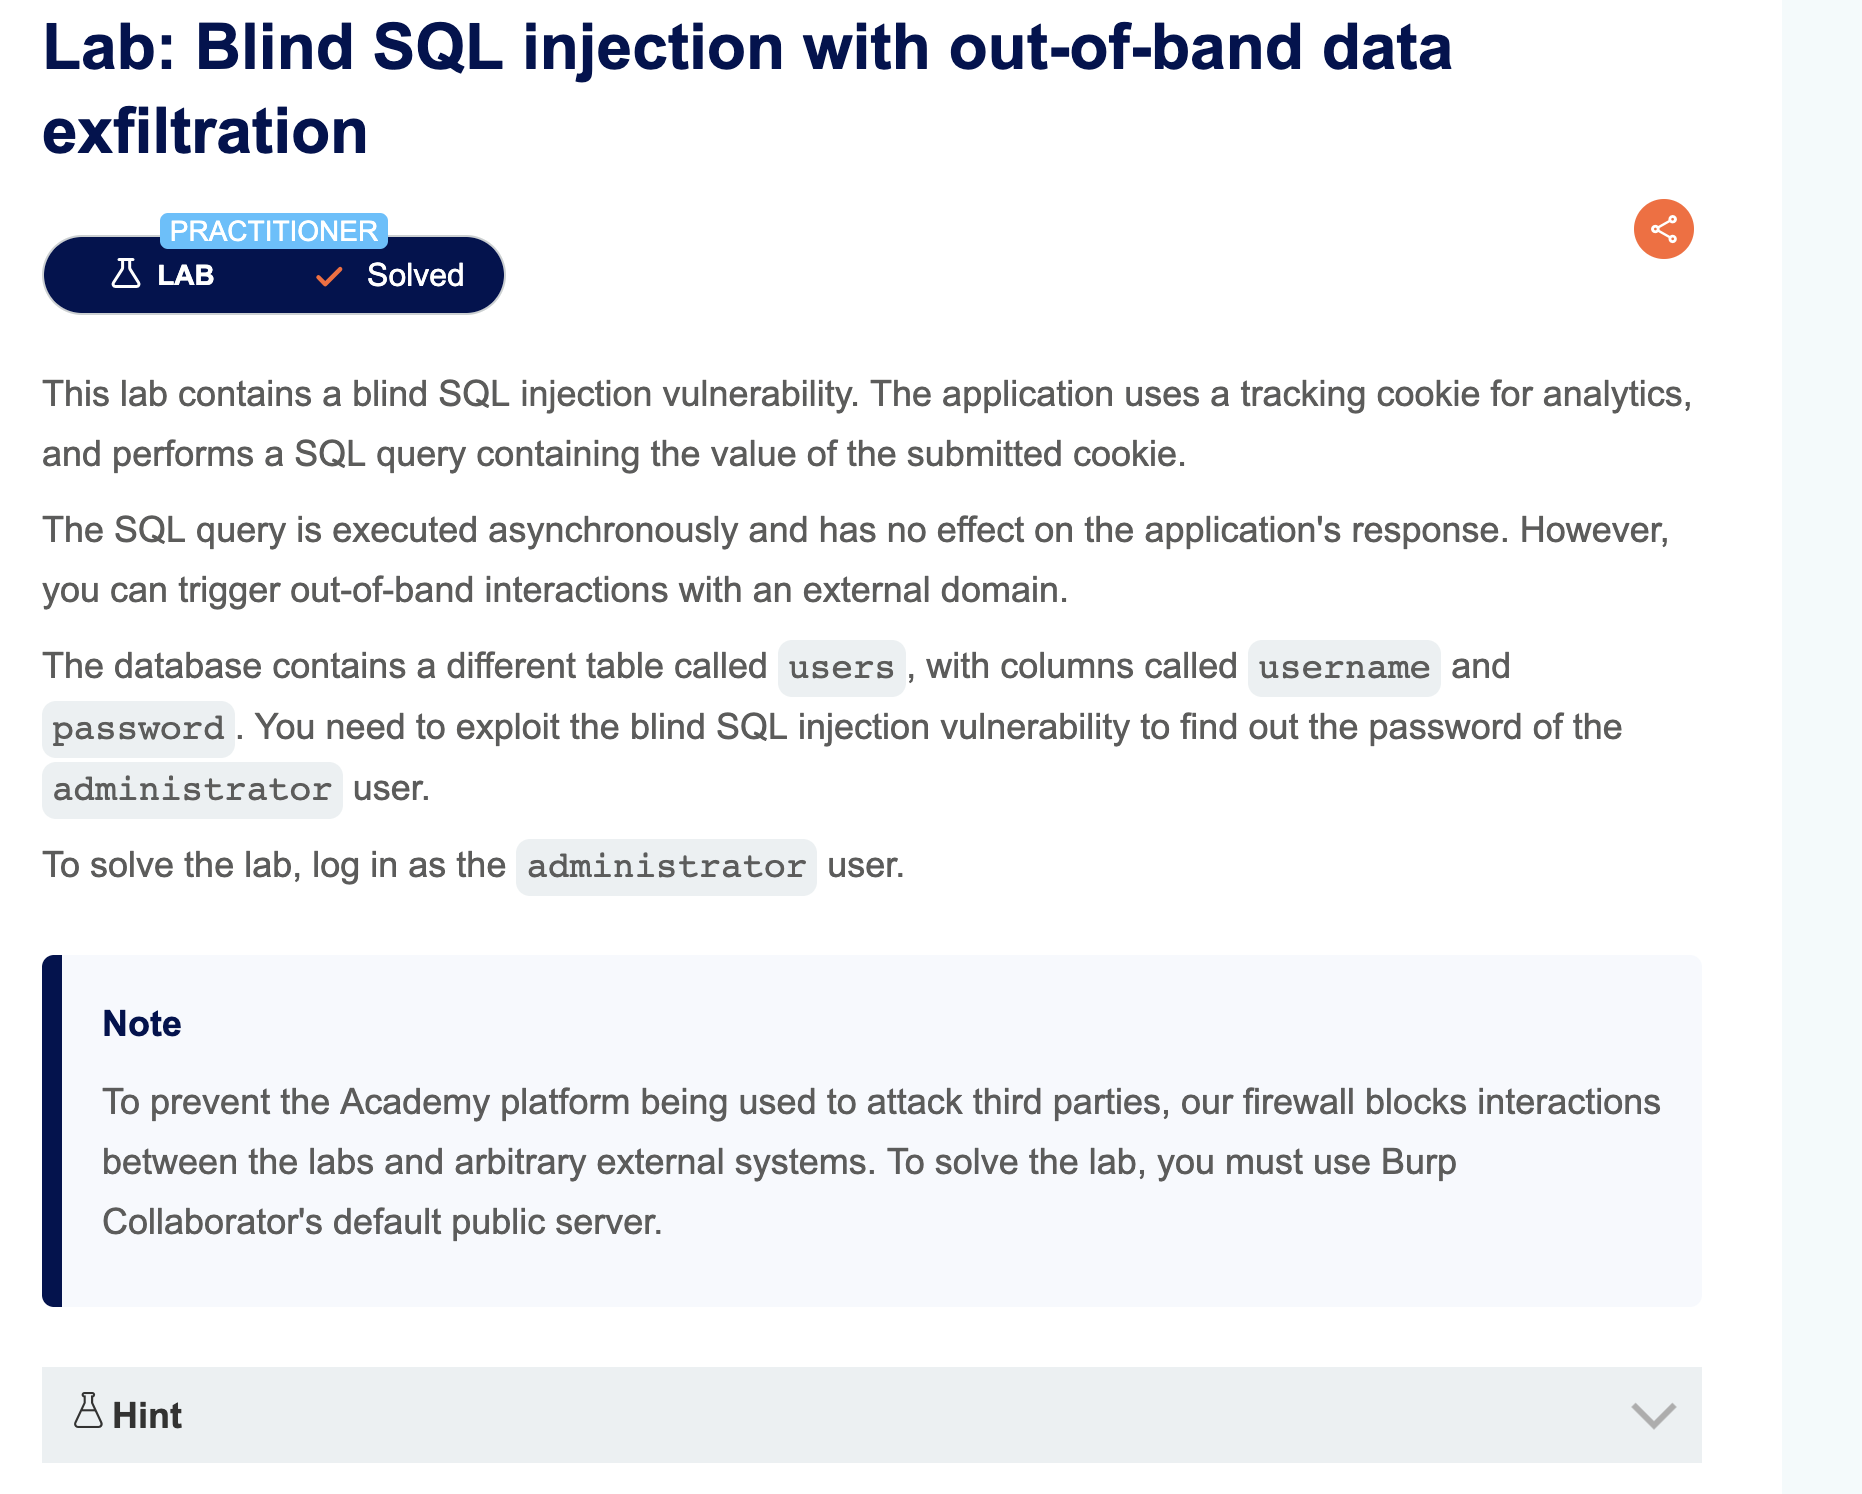This screenshot has width=1862, height=1494.
Task: Click the Solved status label
Action: (x=415, y=275)
